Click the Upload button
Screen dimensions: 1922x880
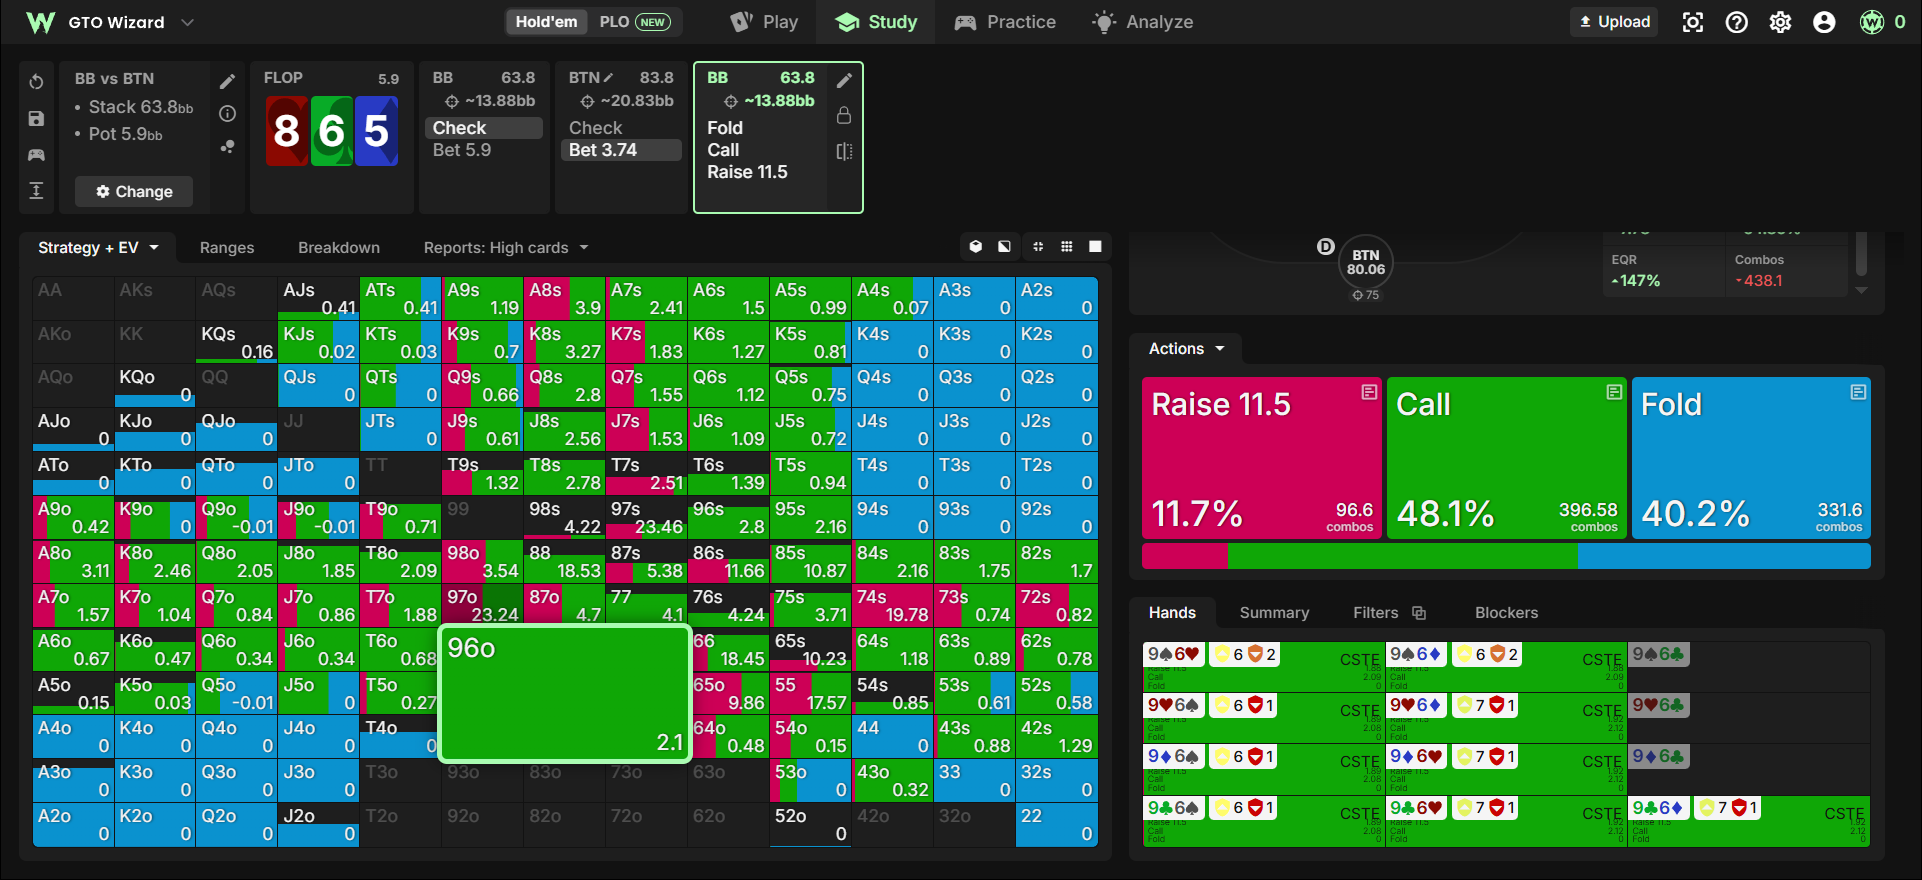[1614, 22]
